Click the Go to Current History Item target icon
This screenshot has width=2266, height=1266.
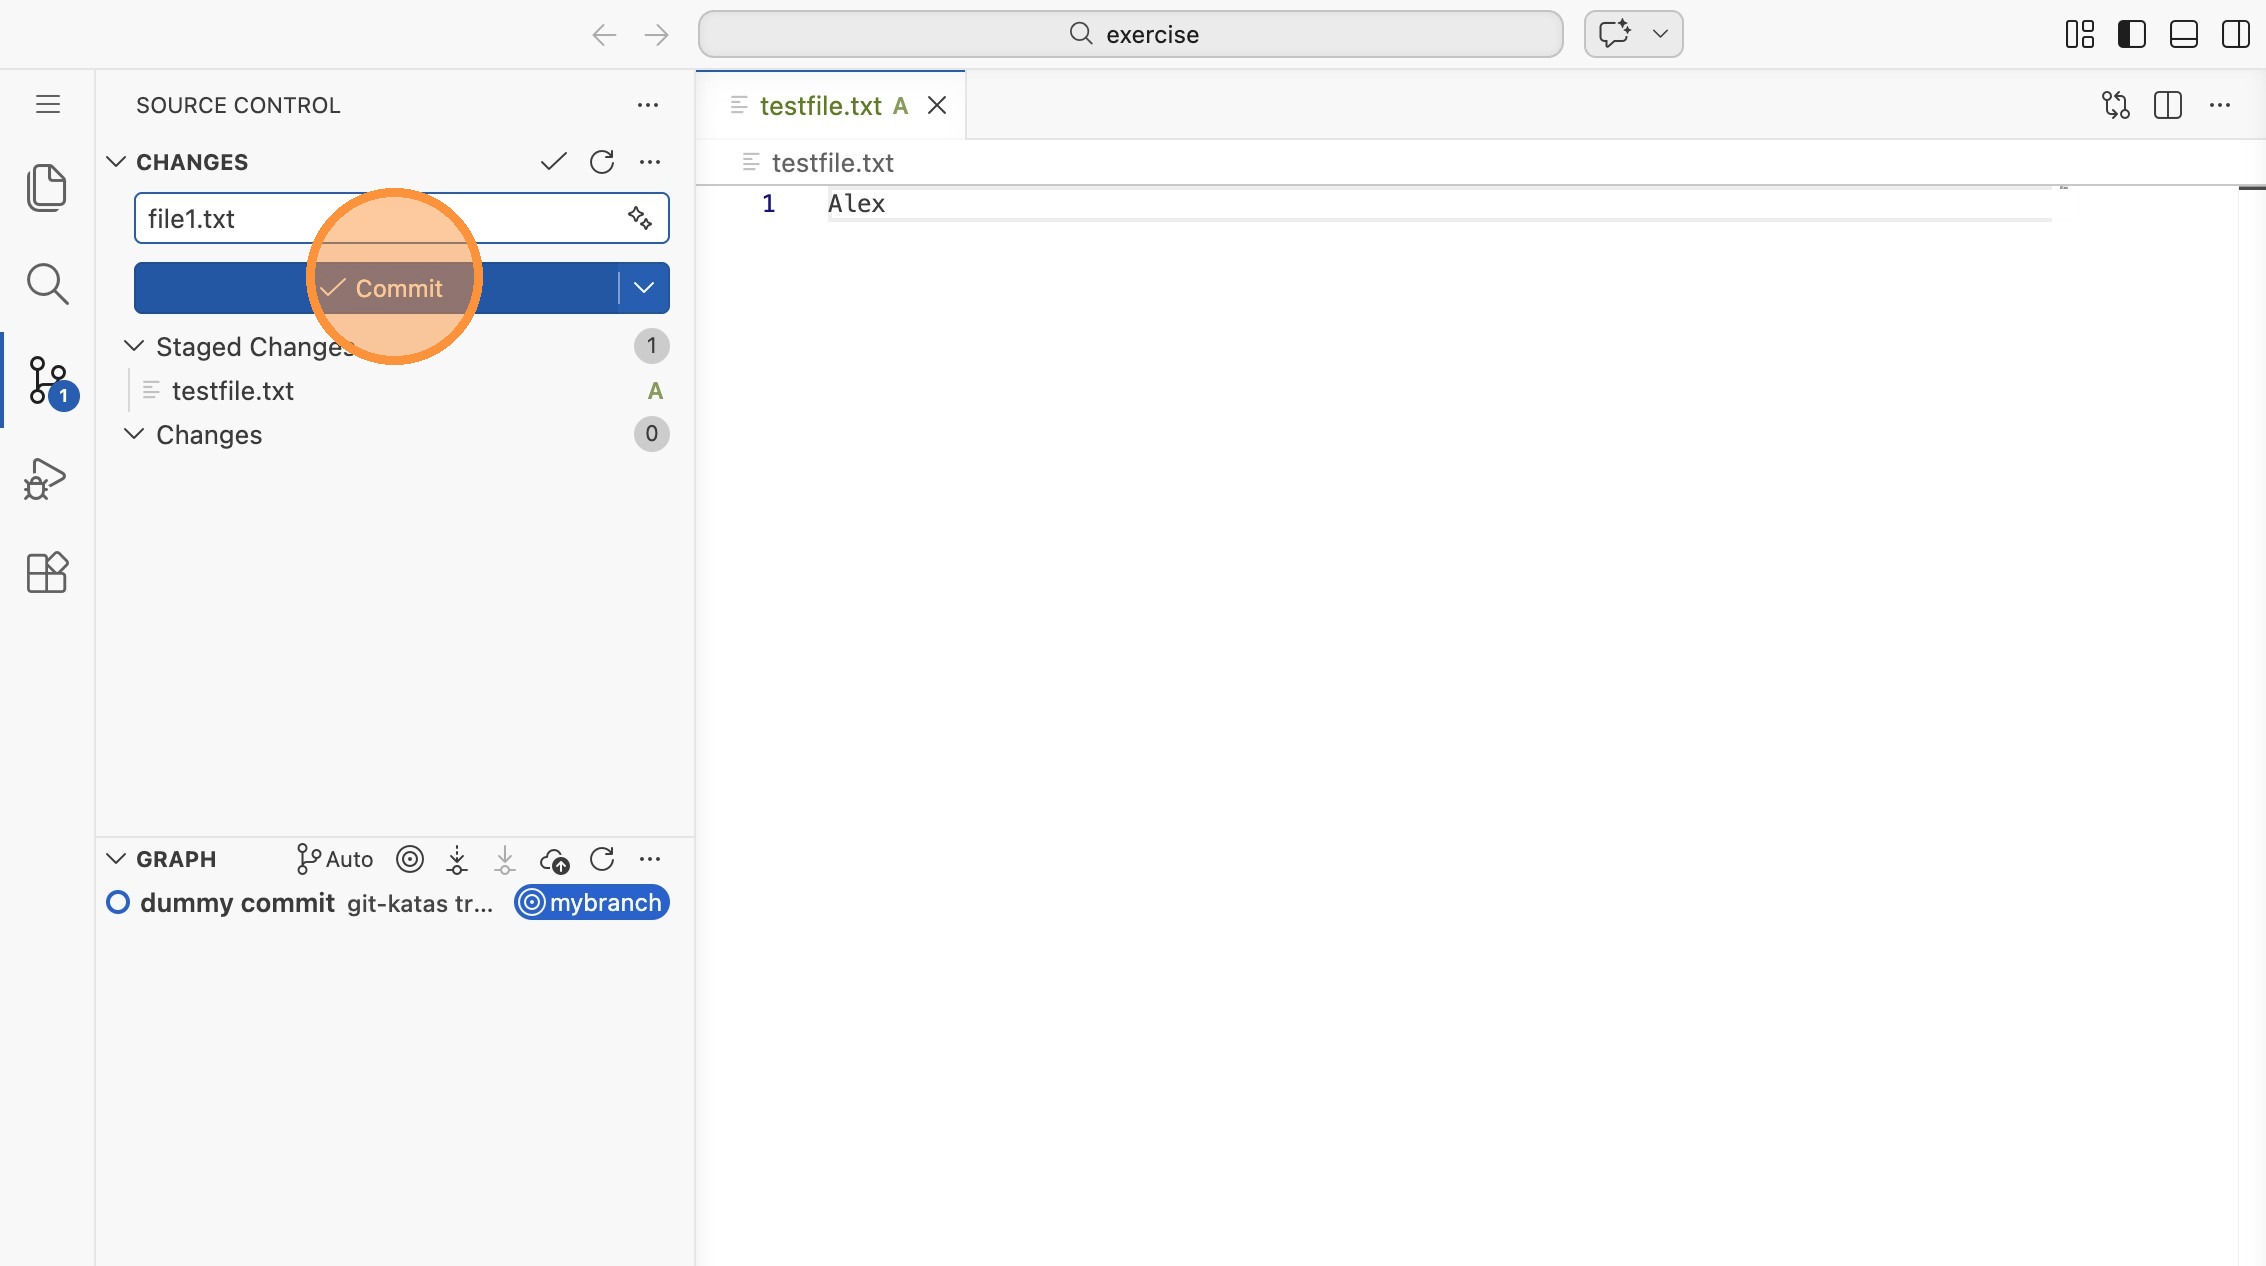pyautogui.click(x=410, y=860)
